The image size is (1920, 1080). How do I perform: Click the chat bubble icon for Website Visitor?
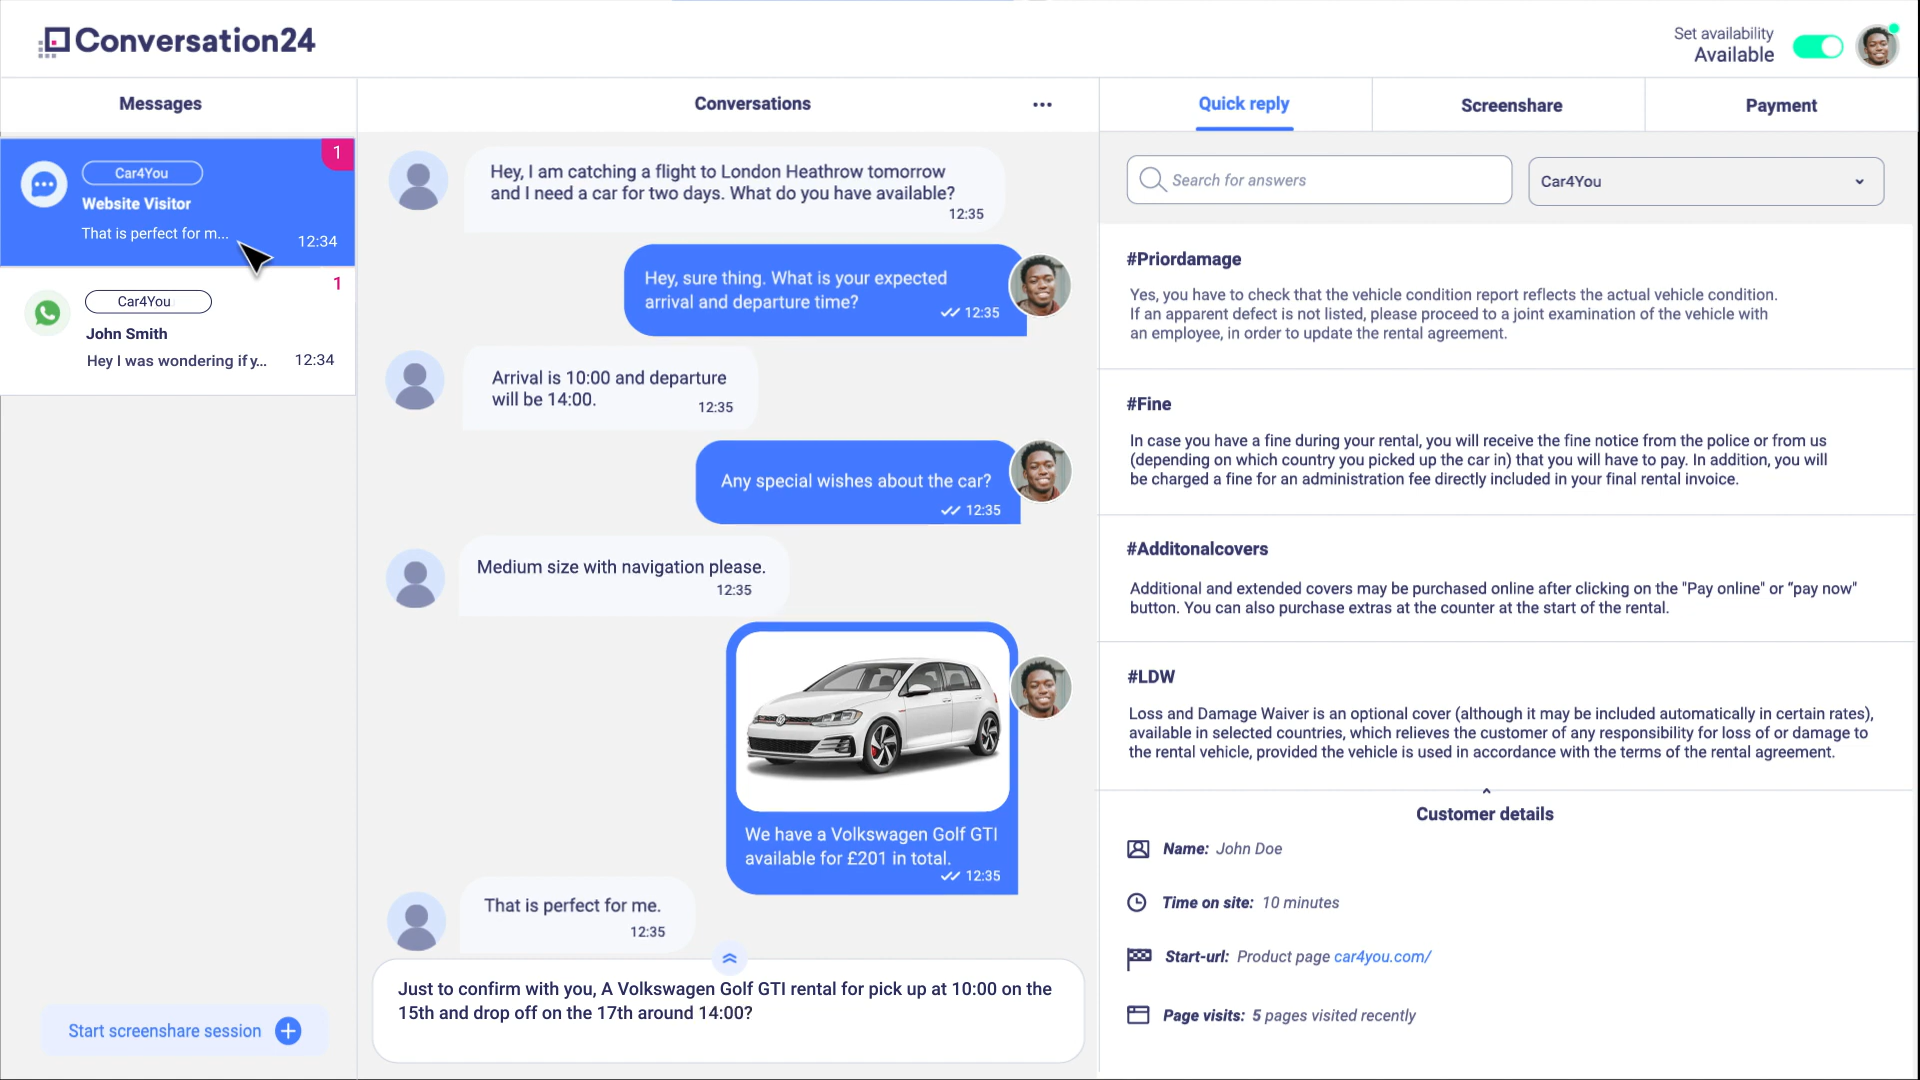(x=44, y=185)
